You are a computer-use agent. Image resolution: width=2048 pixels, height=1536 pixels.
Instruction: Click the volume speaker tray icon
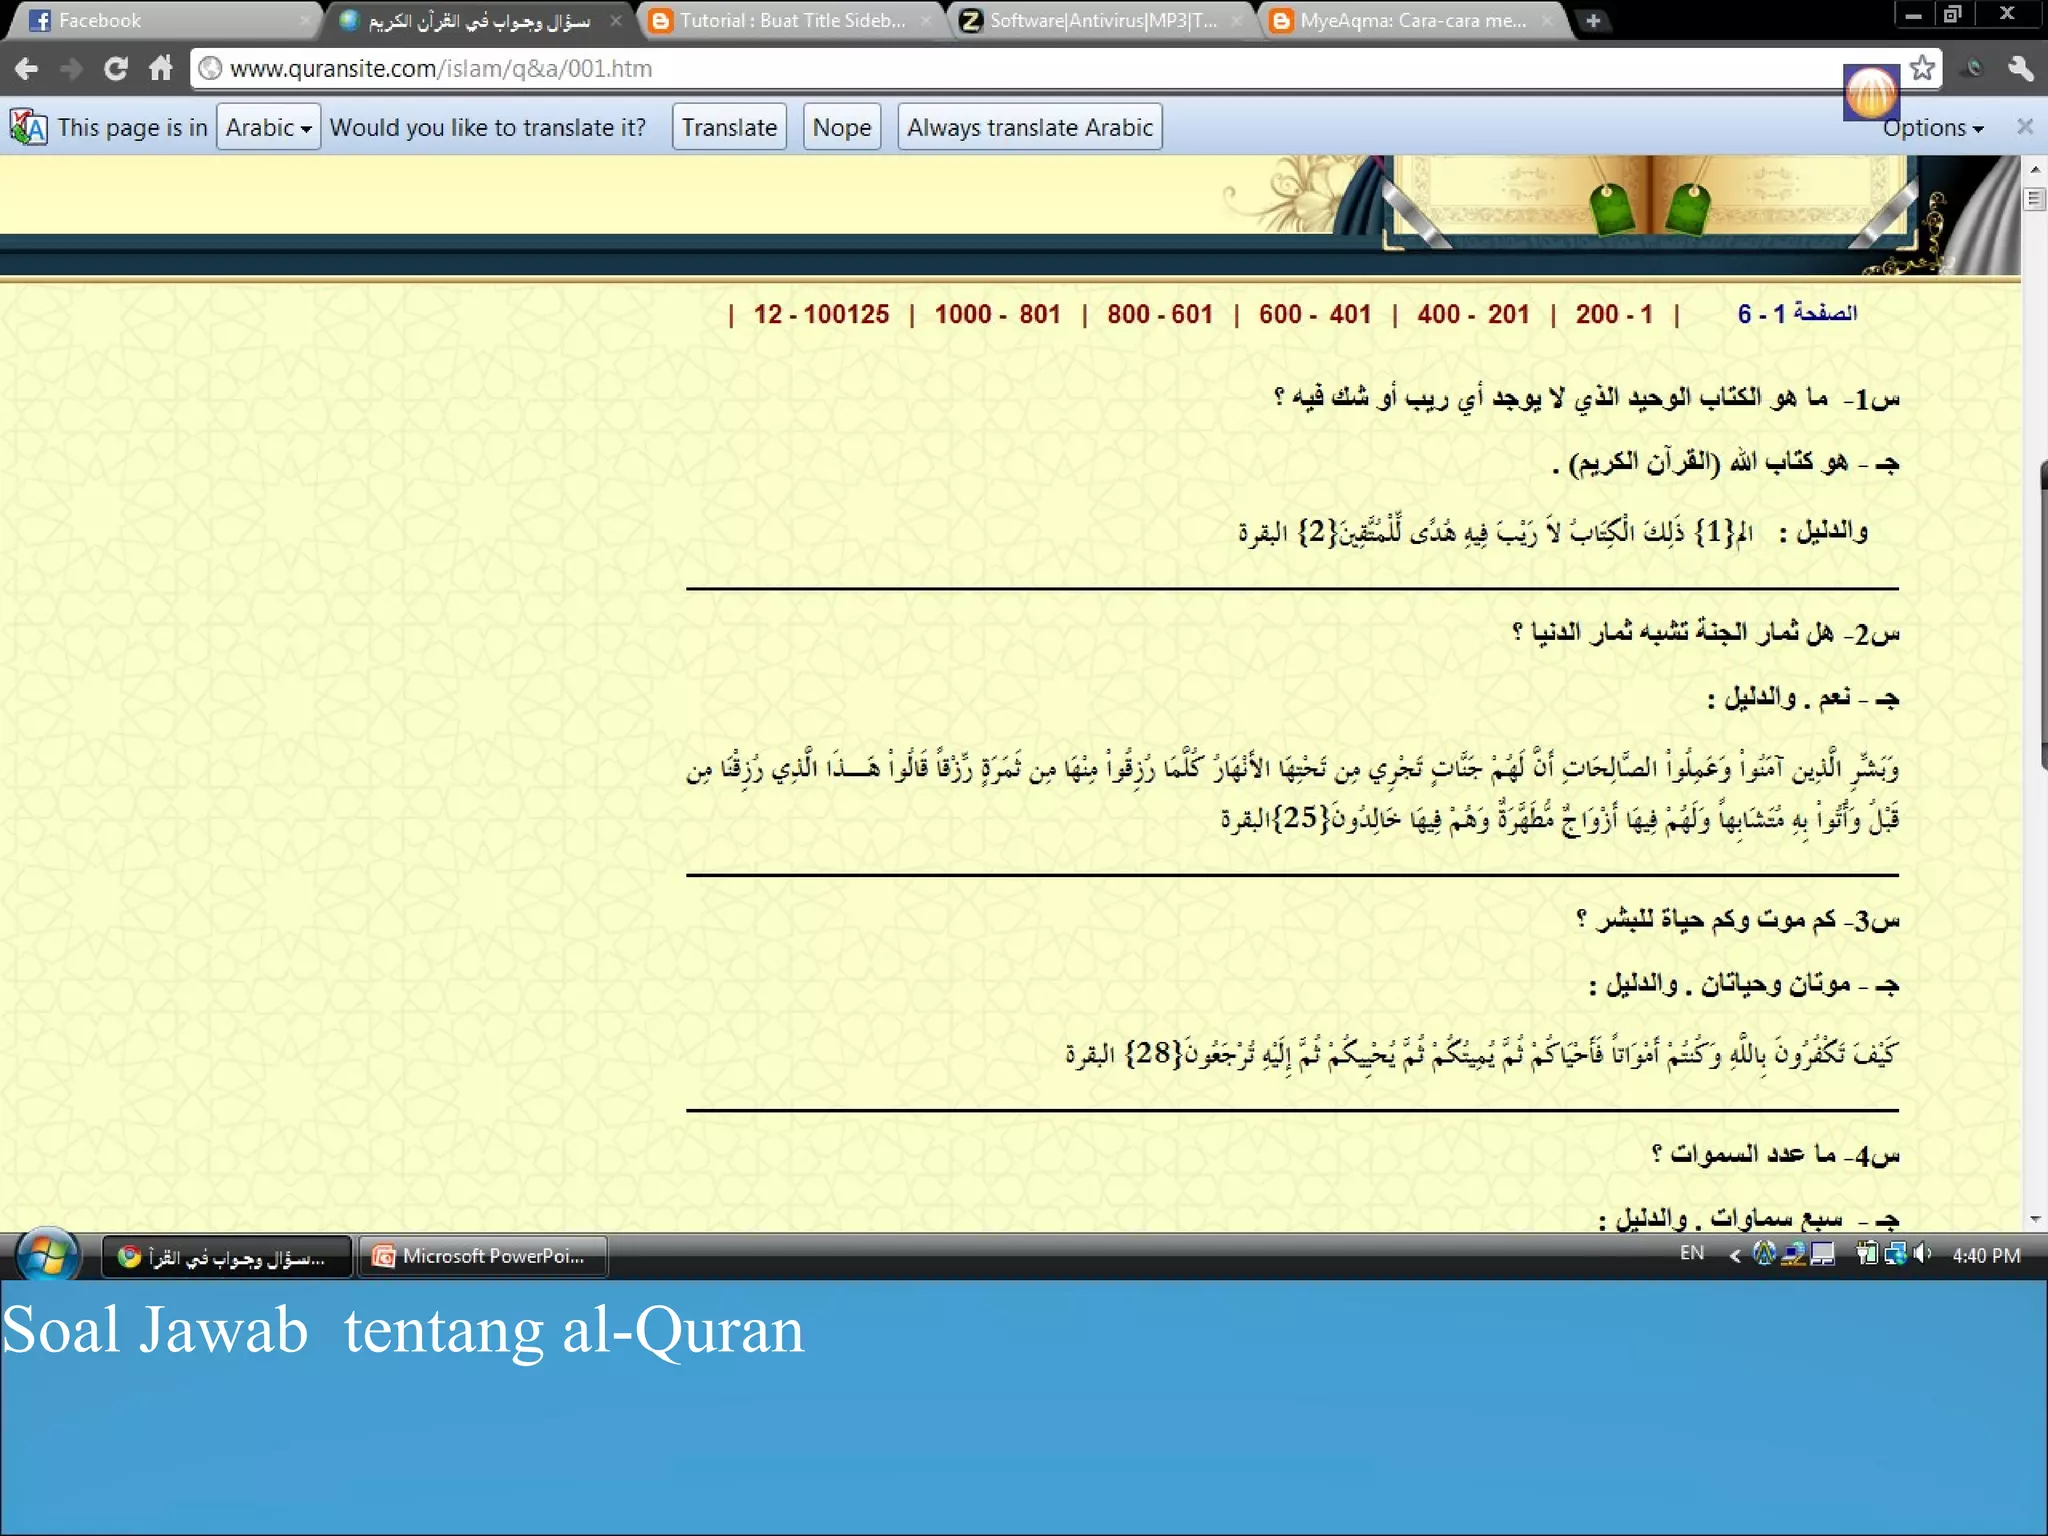pos(1922,1254)
